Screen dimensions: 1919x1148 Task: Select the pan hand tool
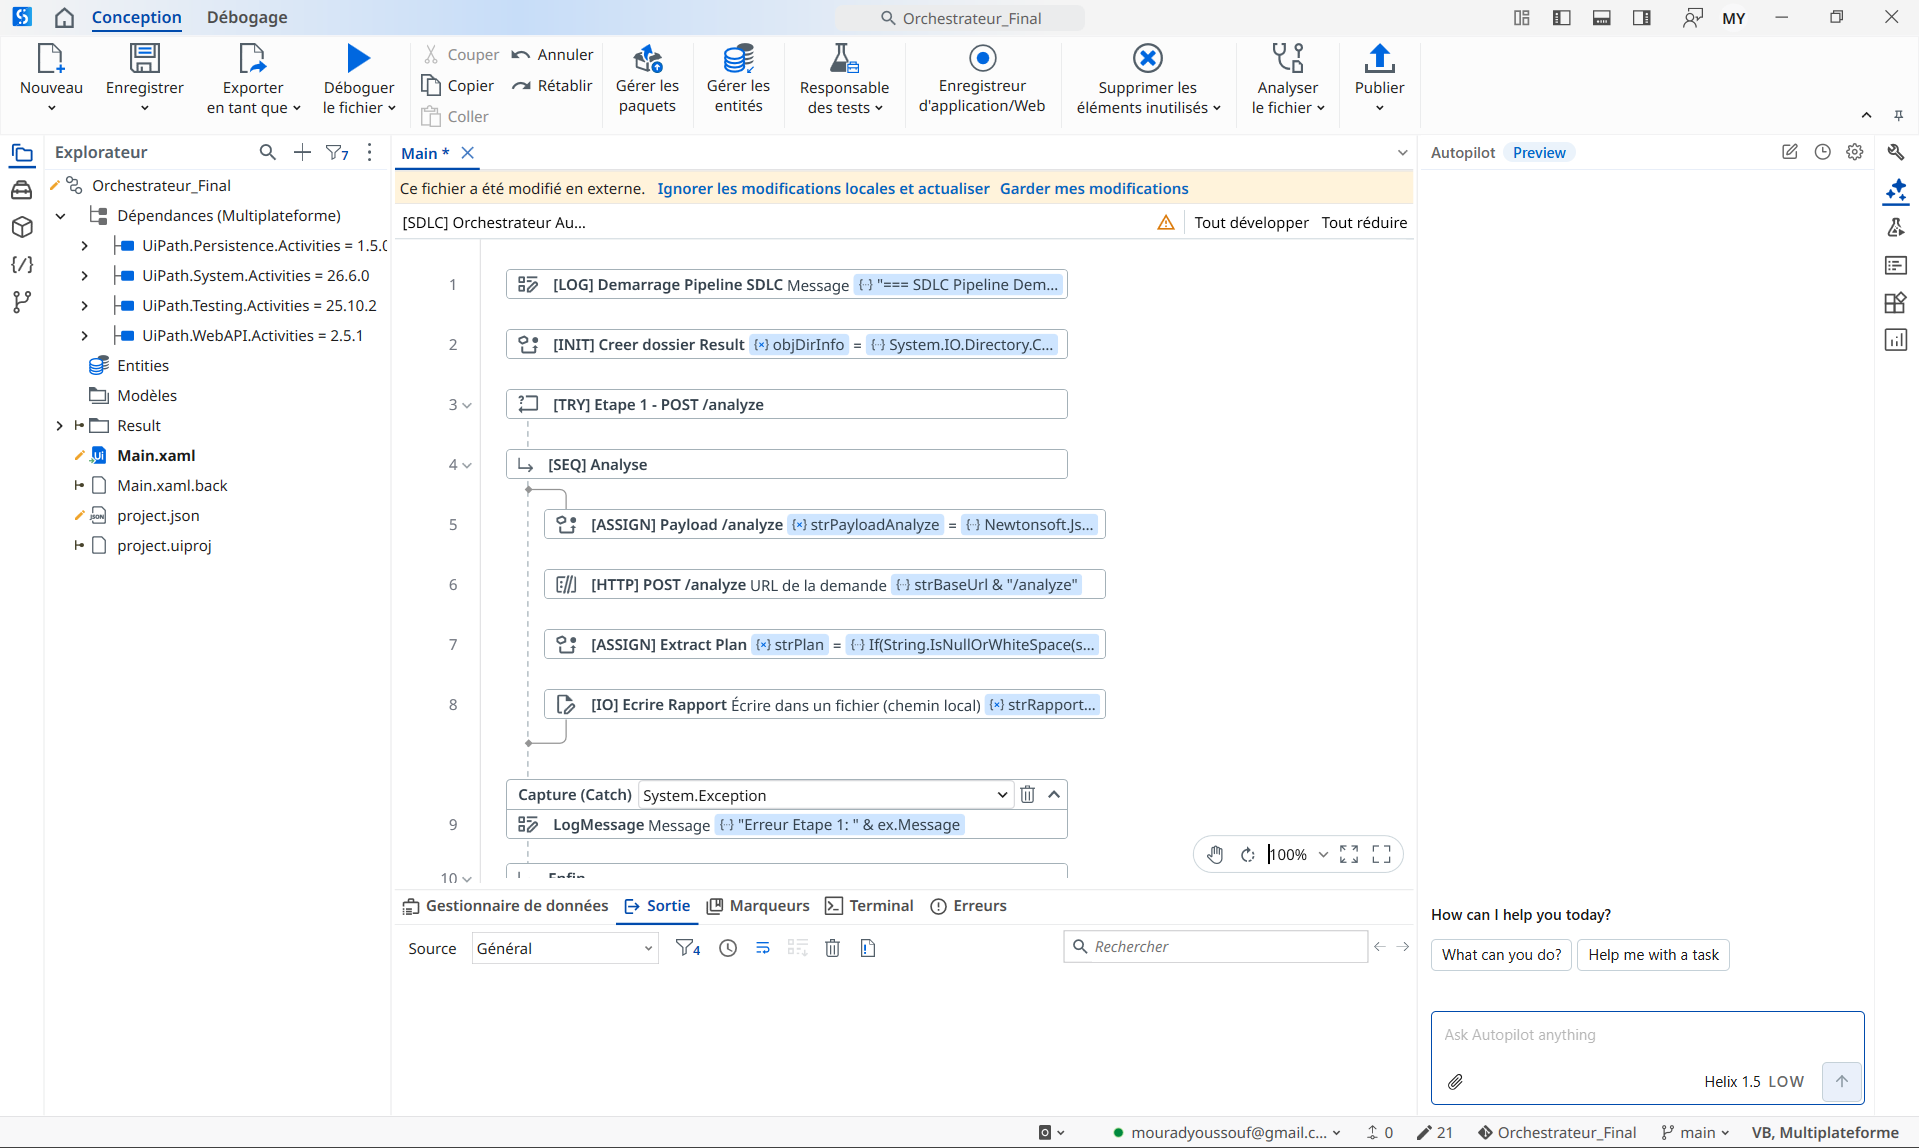(1215, 855)
